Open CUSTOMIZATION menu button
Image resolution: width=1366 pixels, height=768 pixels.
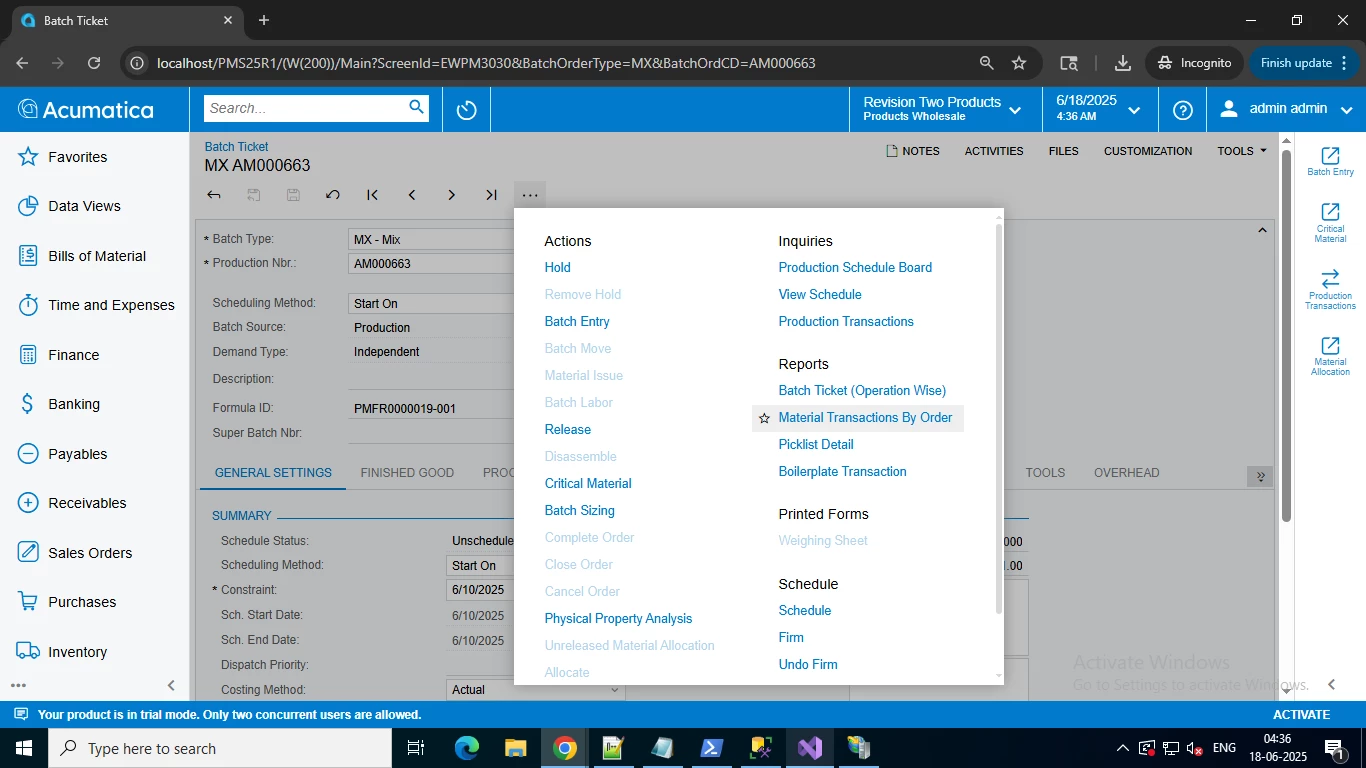[1148, 151]
